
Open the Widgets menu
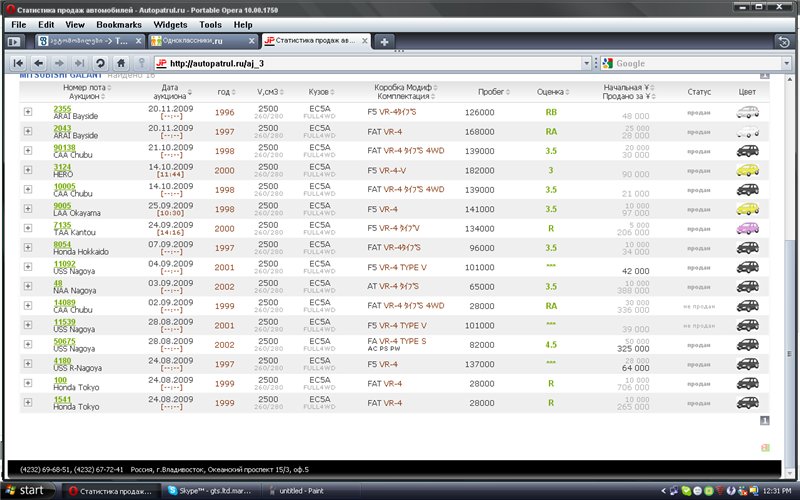click(170, 24)
